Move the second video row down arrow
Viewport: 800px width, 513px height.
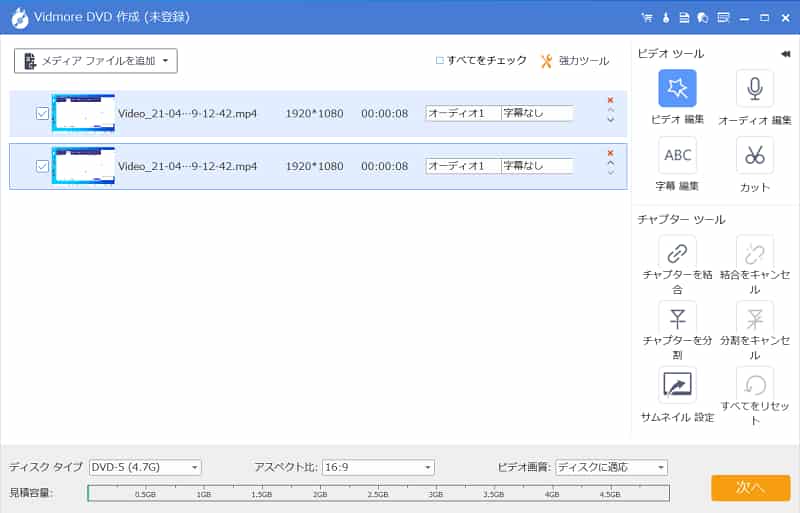(x=610, y=173)
